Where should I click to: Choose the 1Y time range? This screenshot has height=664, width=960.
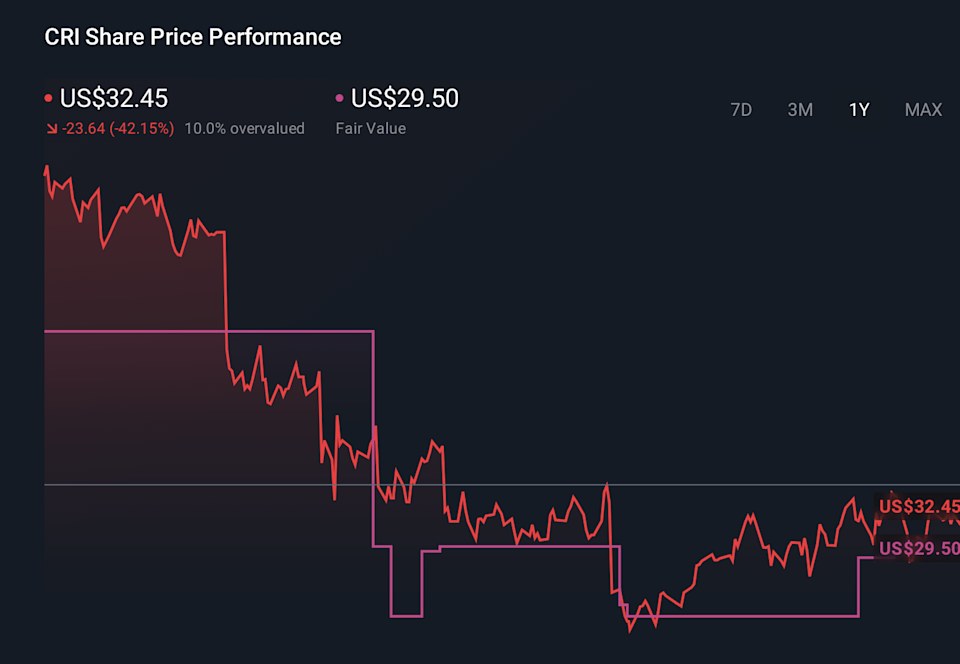pyautogui.click(x=859, y=110)
